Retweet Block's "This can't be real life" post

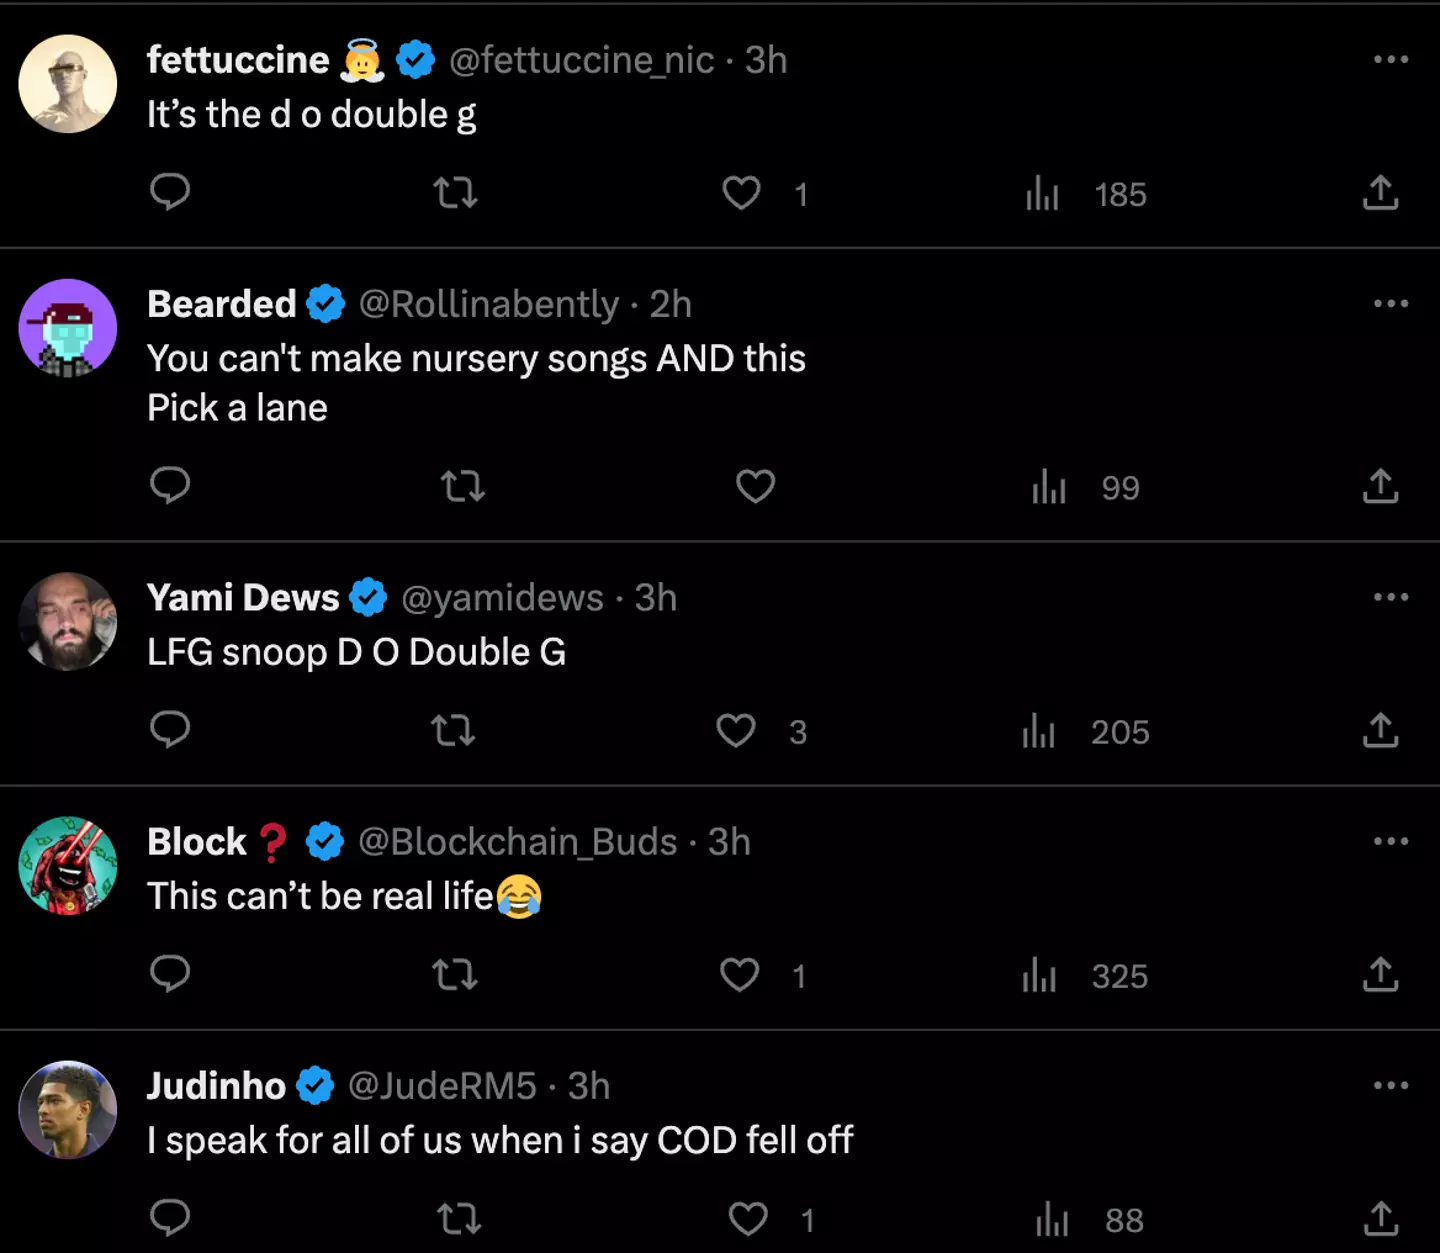[x=455, y=974]
